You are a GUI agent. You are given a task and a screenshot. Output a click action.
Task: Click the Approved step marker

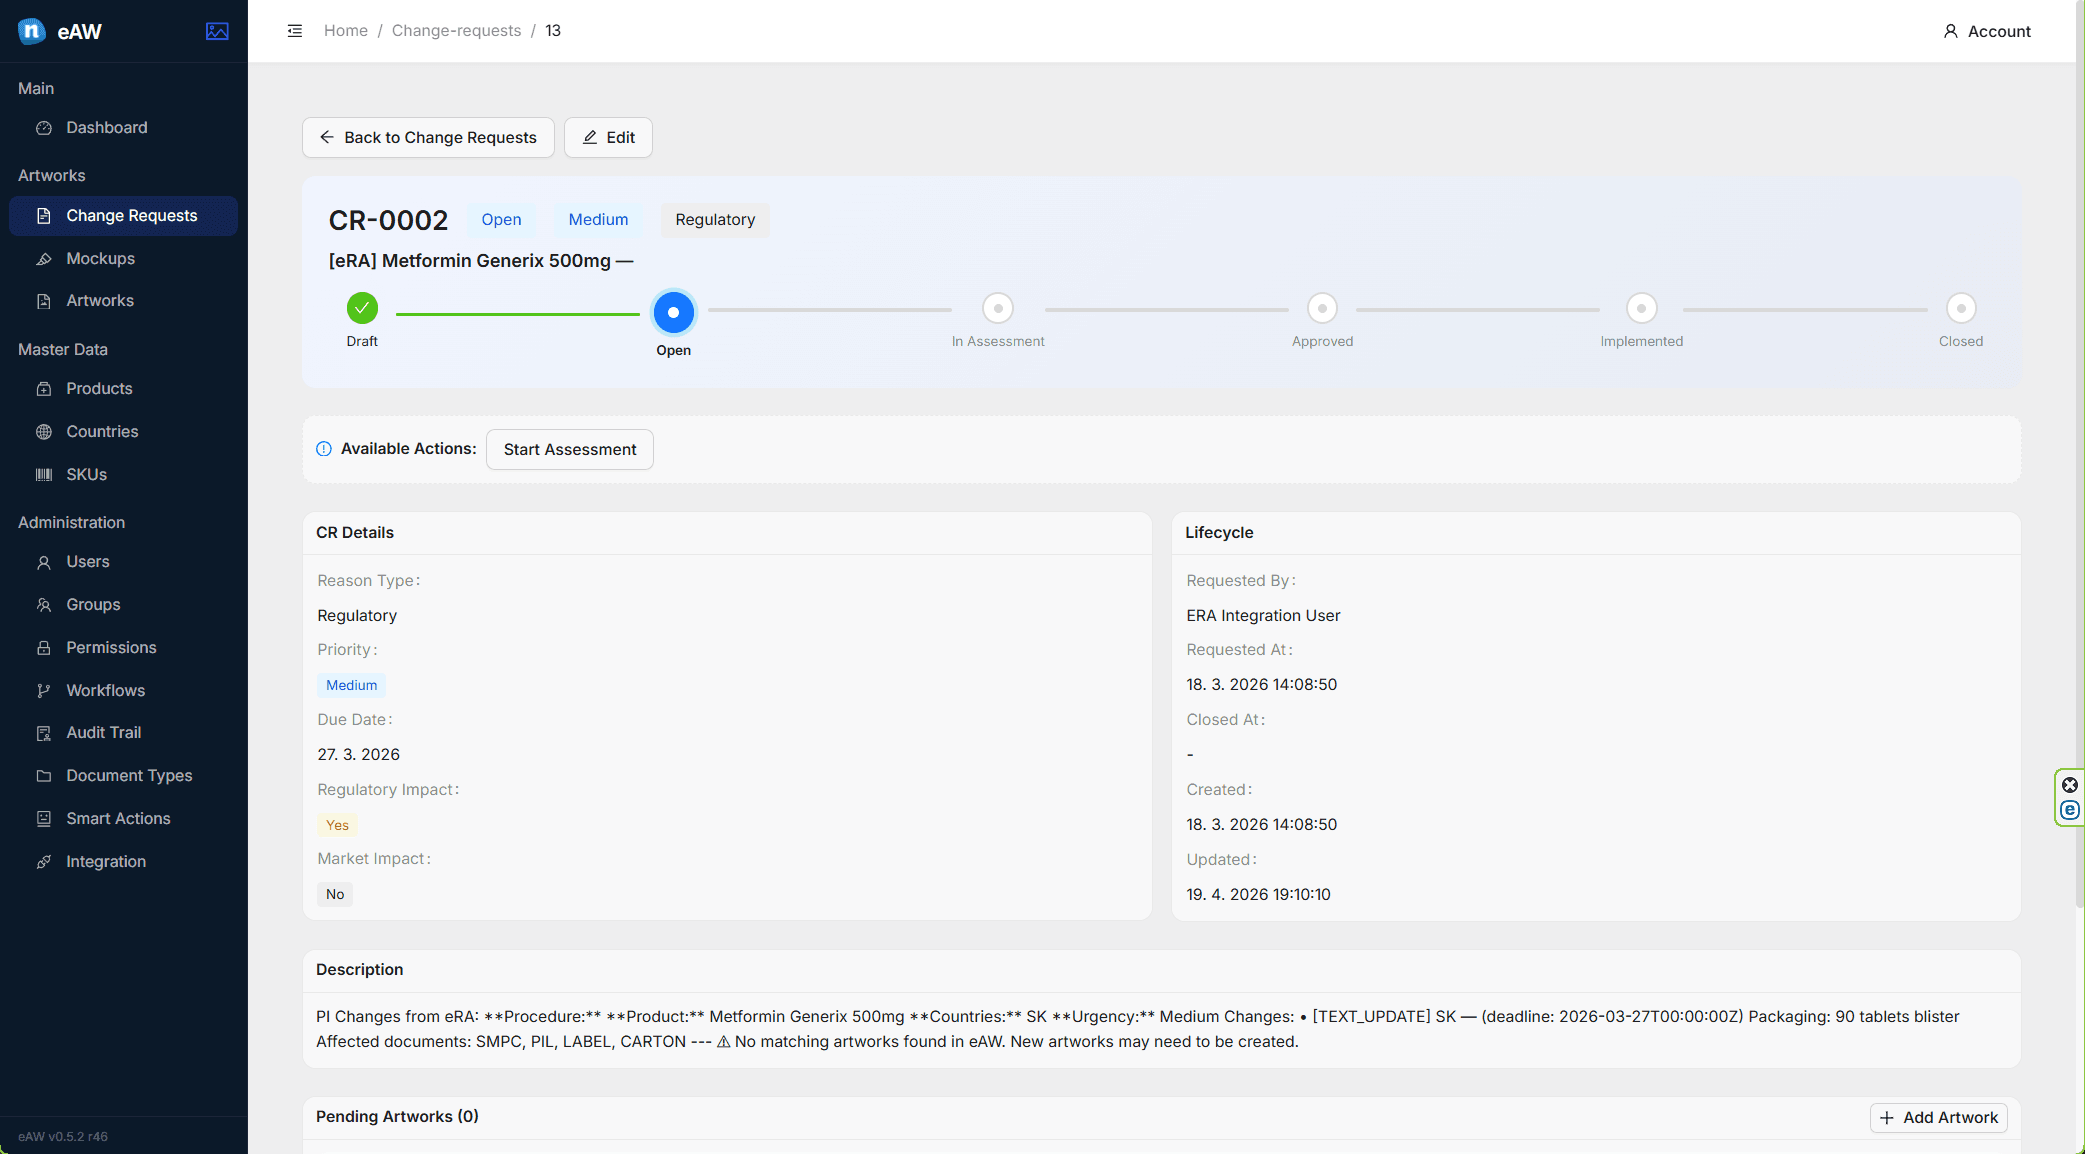pos(1322,308)
